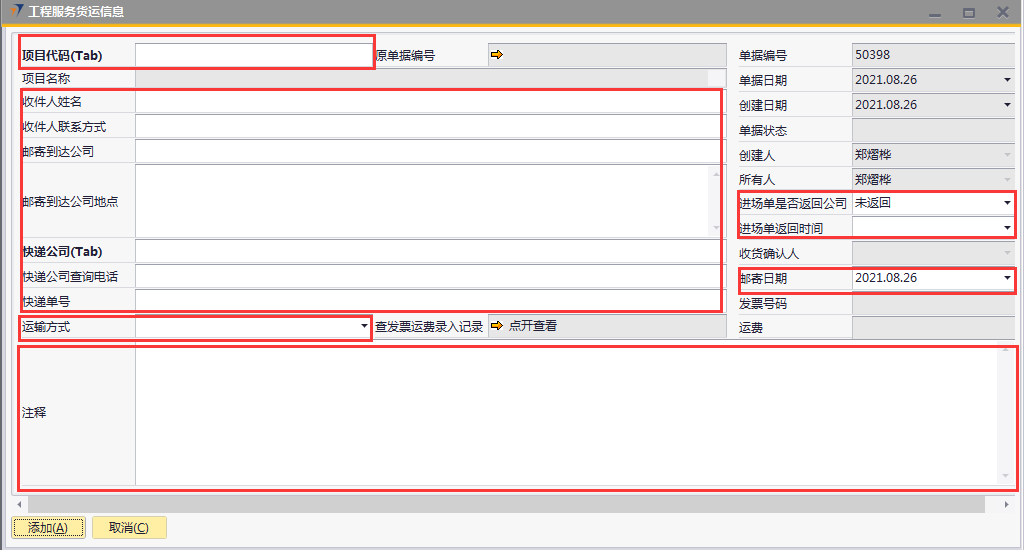1024x550 pixels.
Task: Click the 注释 notes text area
Action: pos(565,415)
